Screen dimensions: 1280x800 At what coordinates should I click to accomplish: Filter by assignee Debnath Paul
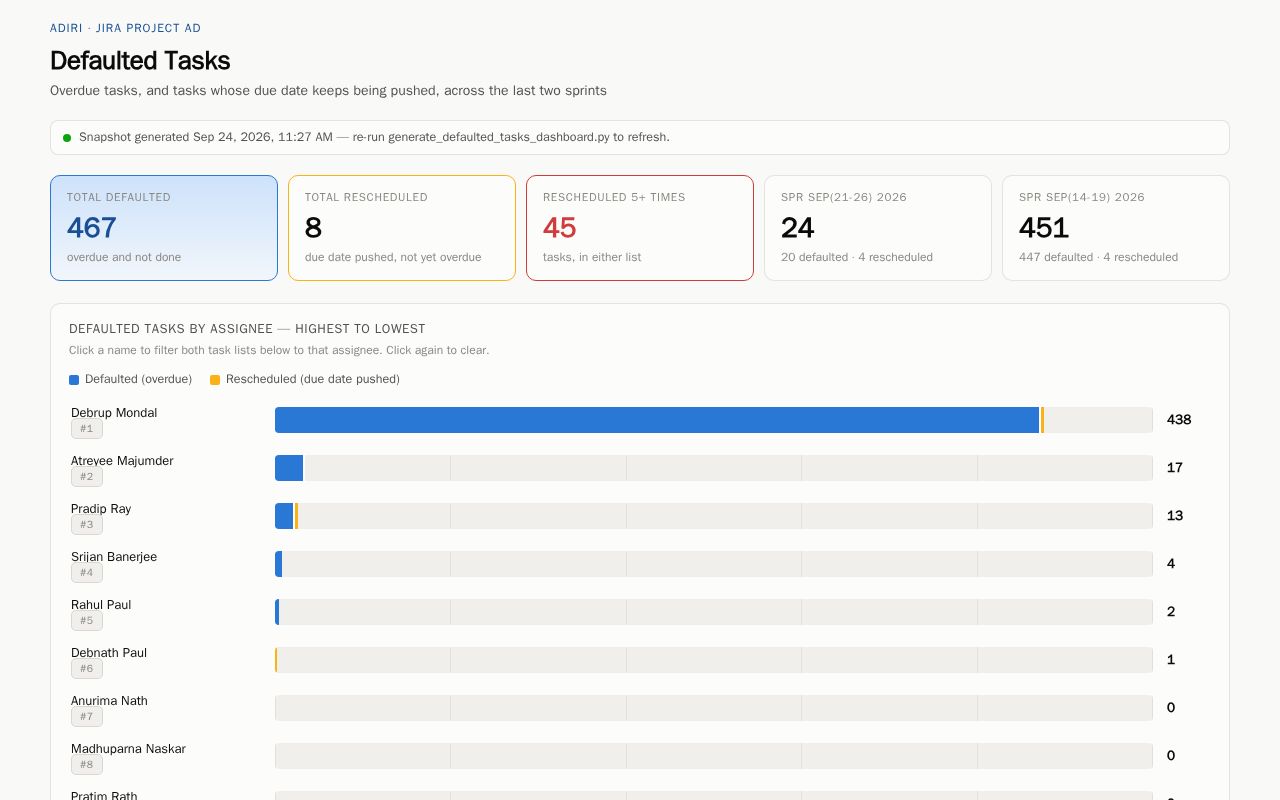click(x=109, y=653)
